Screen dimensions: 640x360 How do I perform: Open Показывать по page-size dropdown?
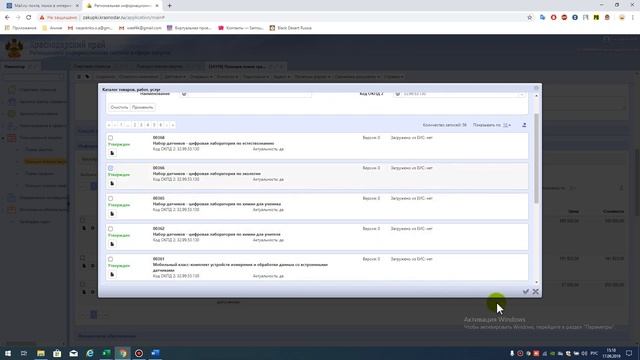(x=507, y=125)
